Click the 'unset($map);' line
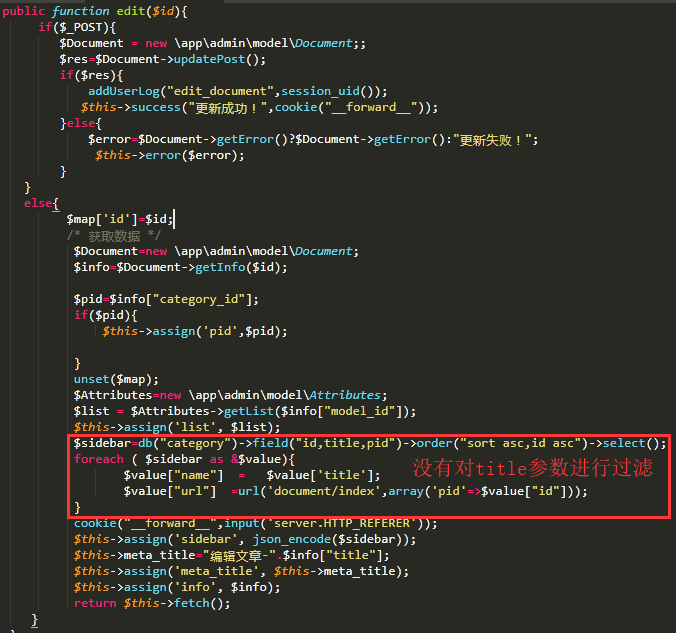This screenshot has height=633, width=676. pos(116,379)
